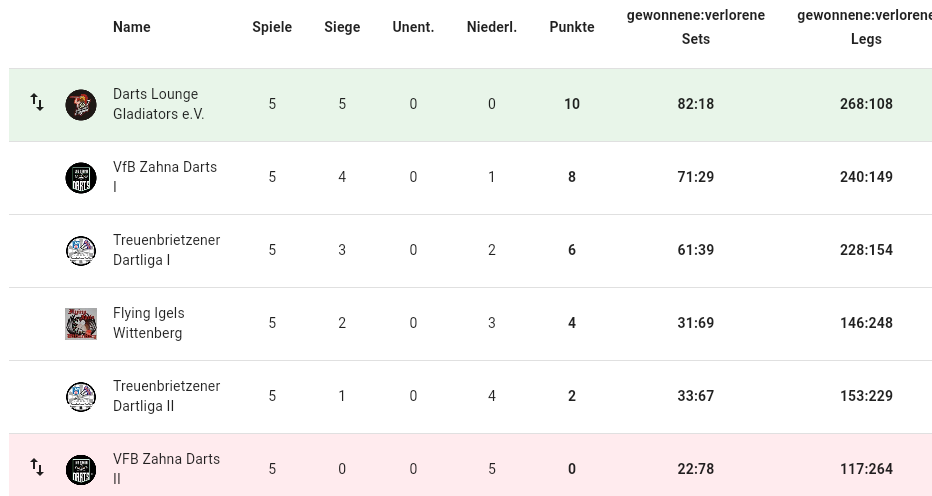Screen dimensions: 932x496
Task: Click the VfB Zahna Darts I logo
Action: click(x=81, y=178)
